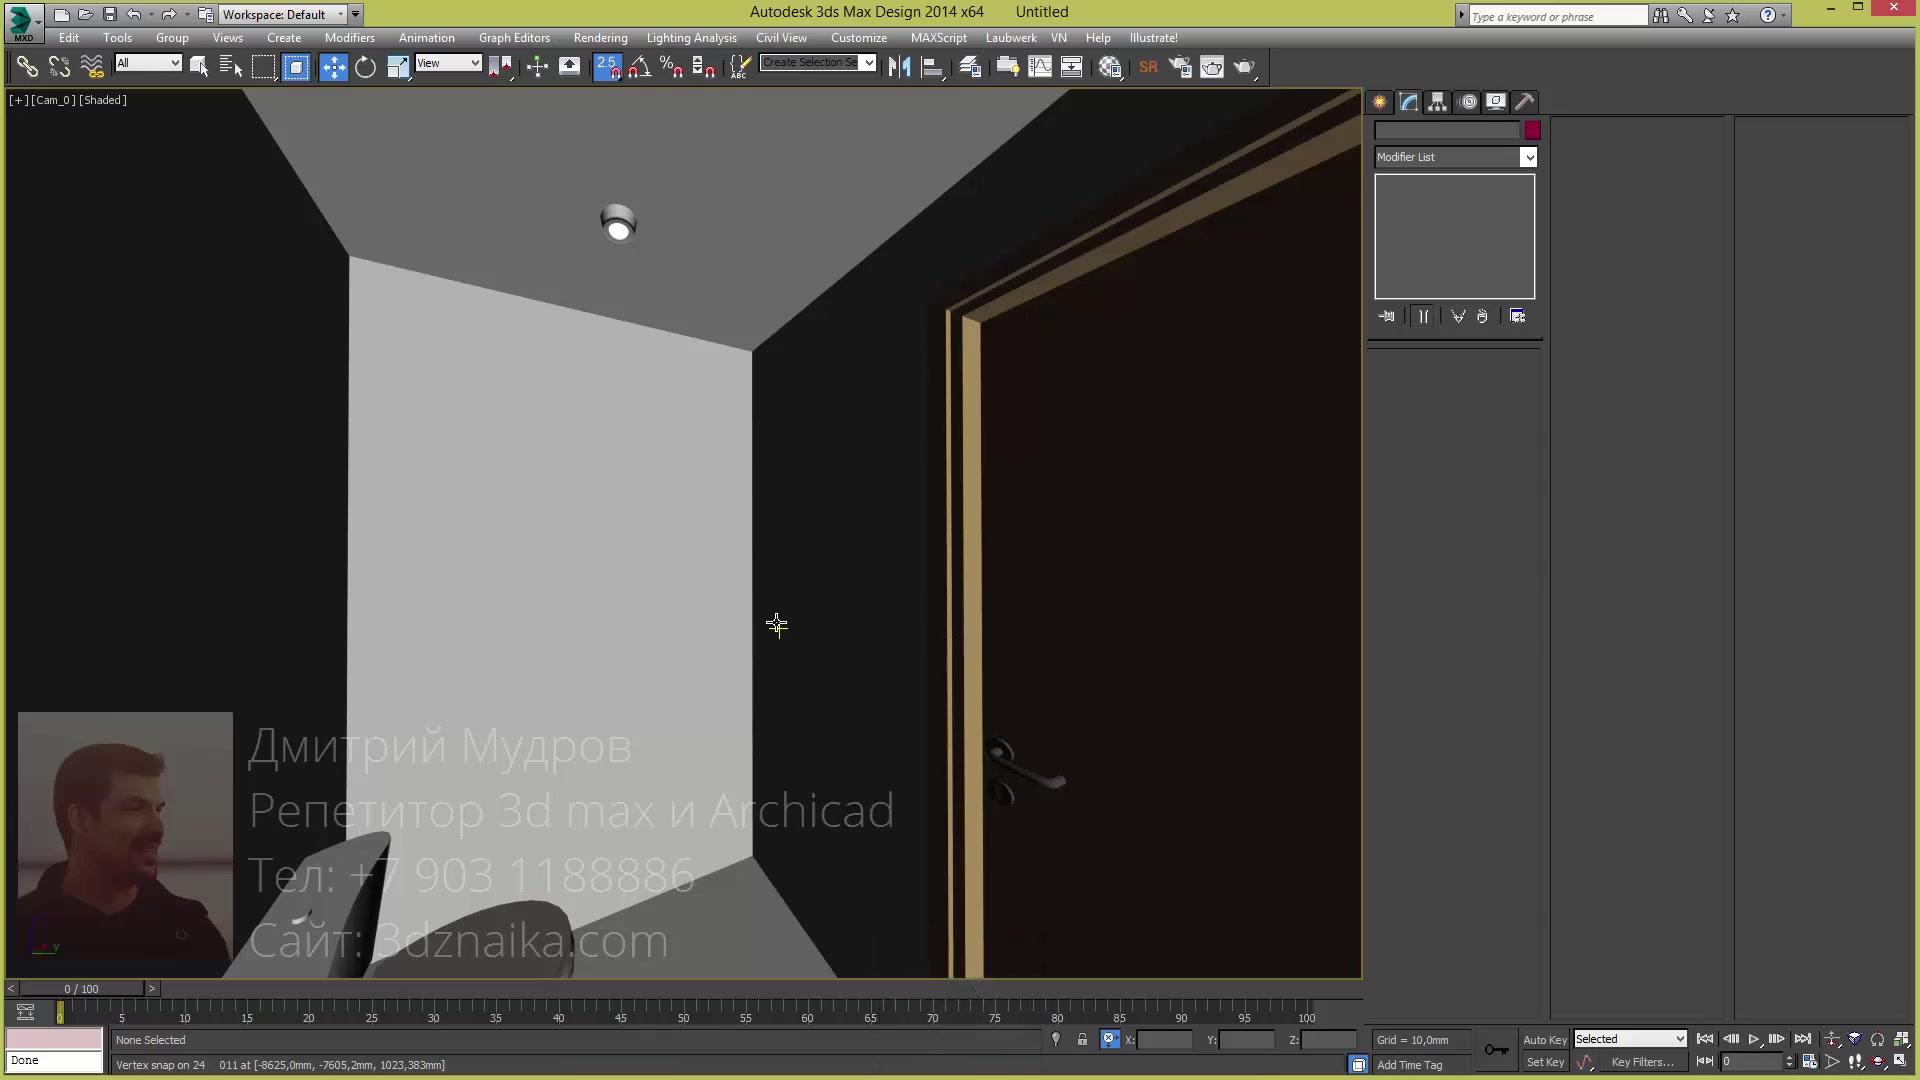The image size is (1920, 1080).
Task: Click the Render Setup icon in toolbar
Action: click(1180, 67)
